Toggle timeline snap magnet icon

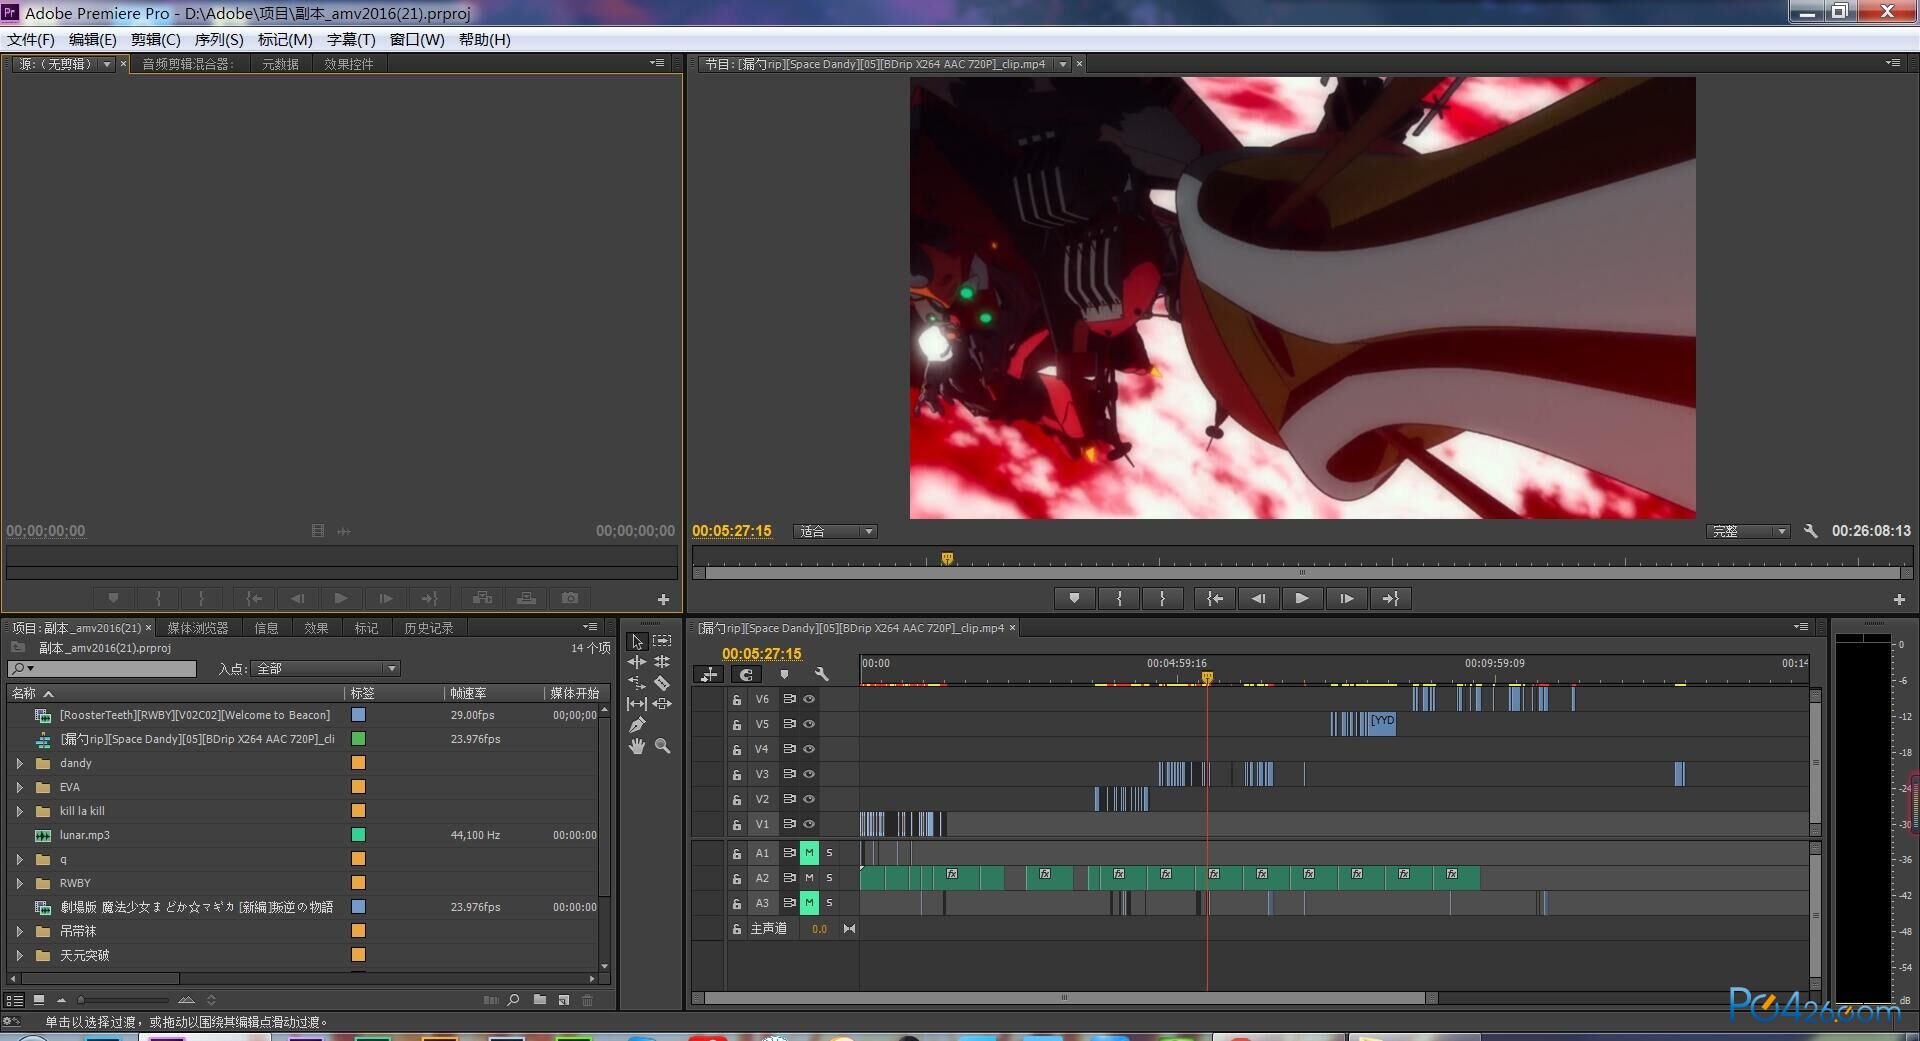click(746, 675)
